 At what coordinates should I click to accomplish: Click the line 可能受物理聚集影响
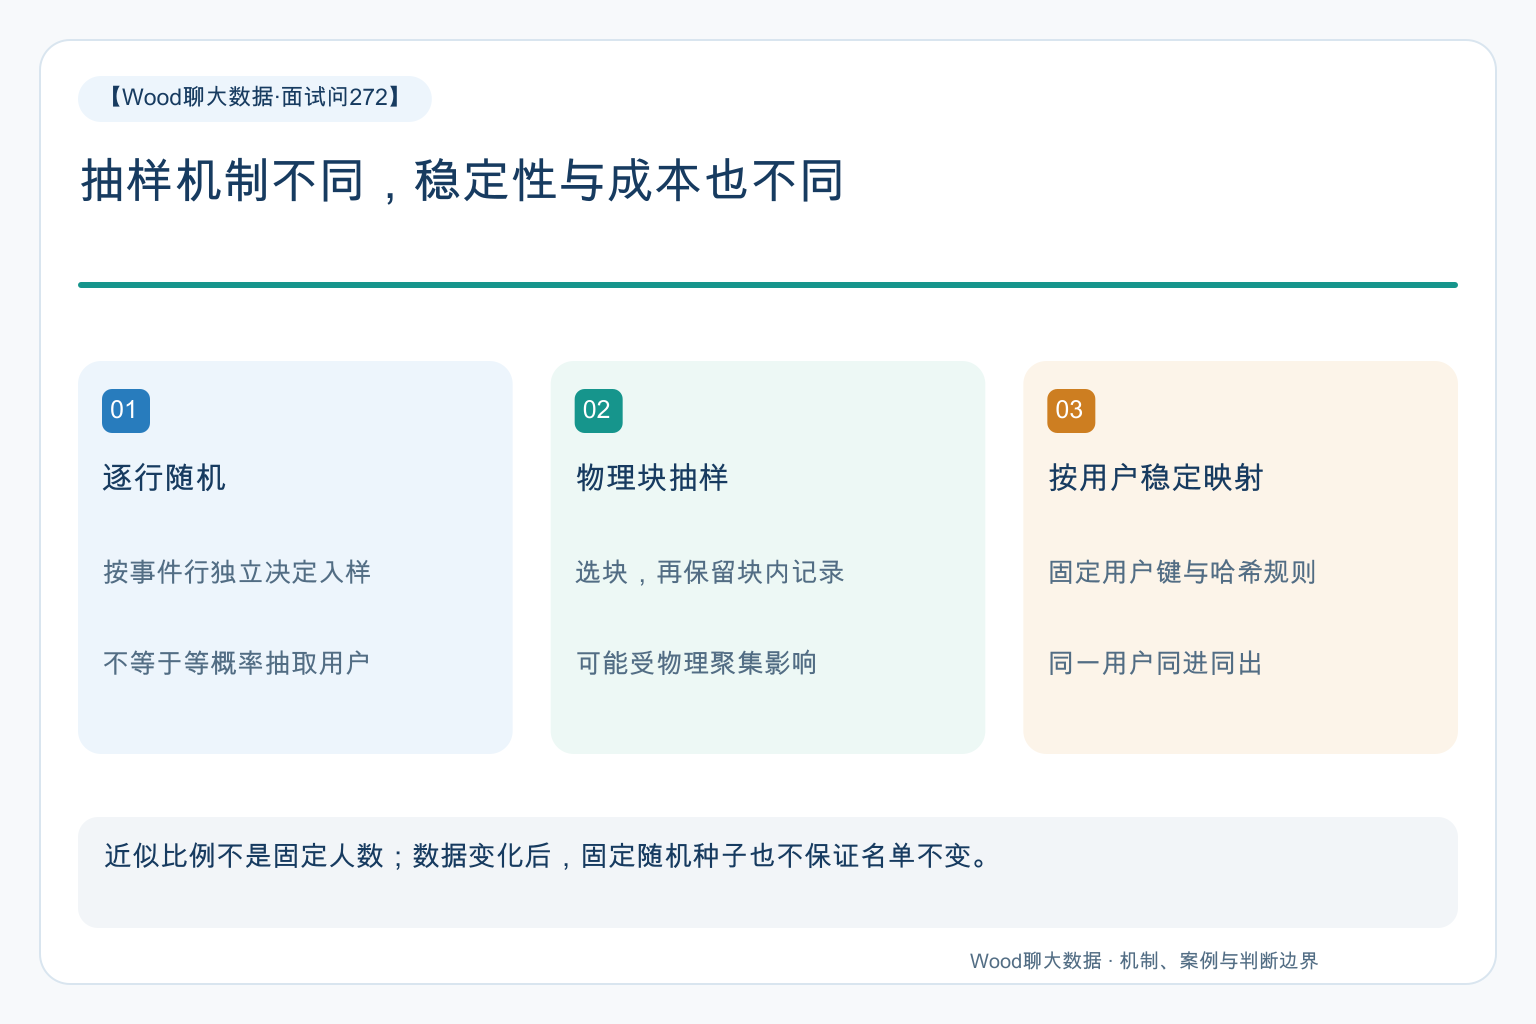(697, 663)
